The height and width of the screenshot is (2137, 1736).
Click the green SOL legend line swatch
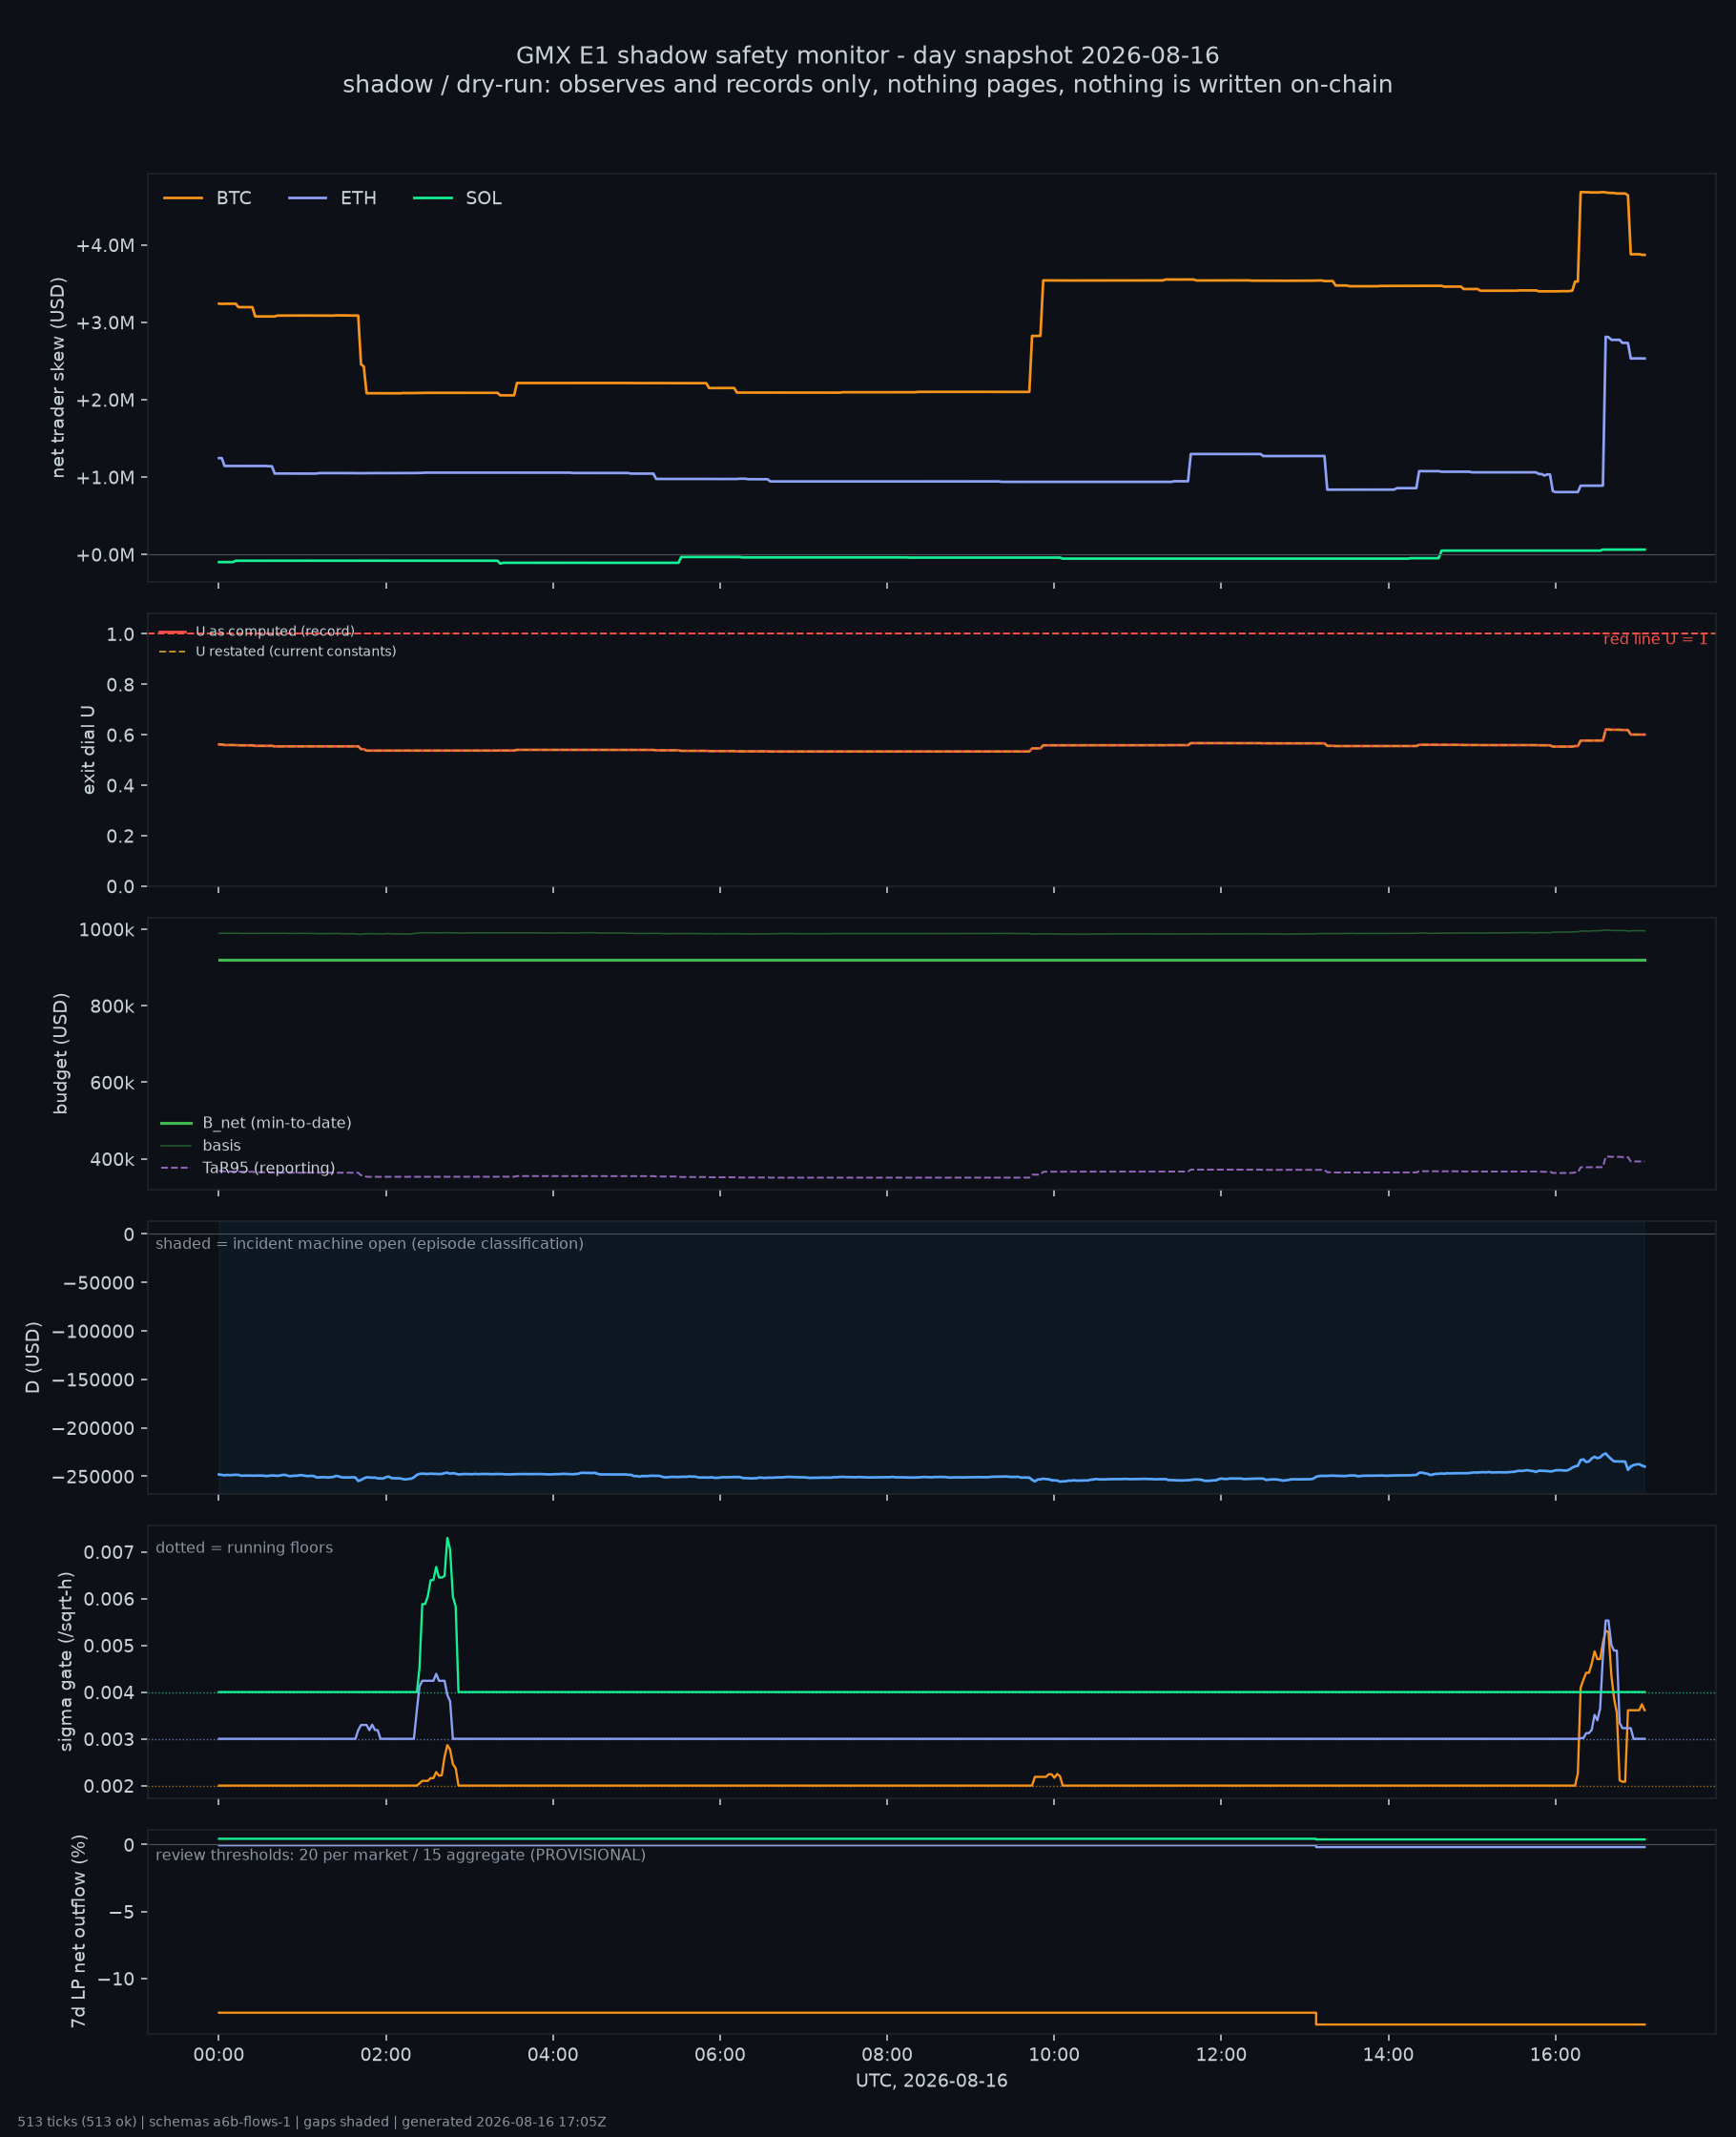point(432,198)
